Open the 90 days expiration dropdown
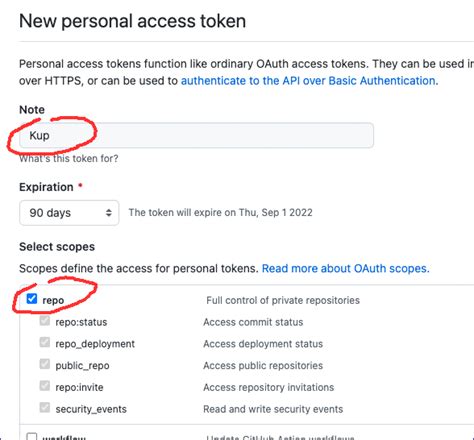Screen dimensions: 474x440 [x=69, y=213]
